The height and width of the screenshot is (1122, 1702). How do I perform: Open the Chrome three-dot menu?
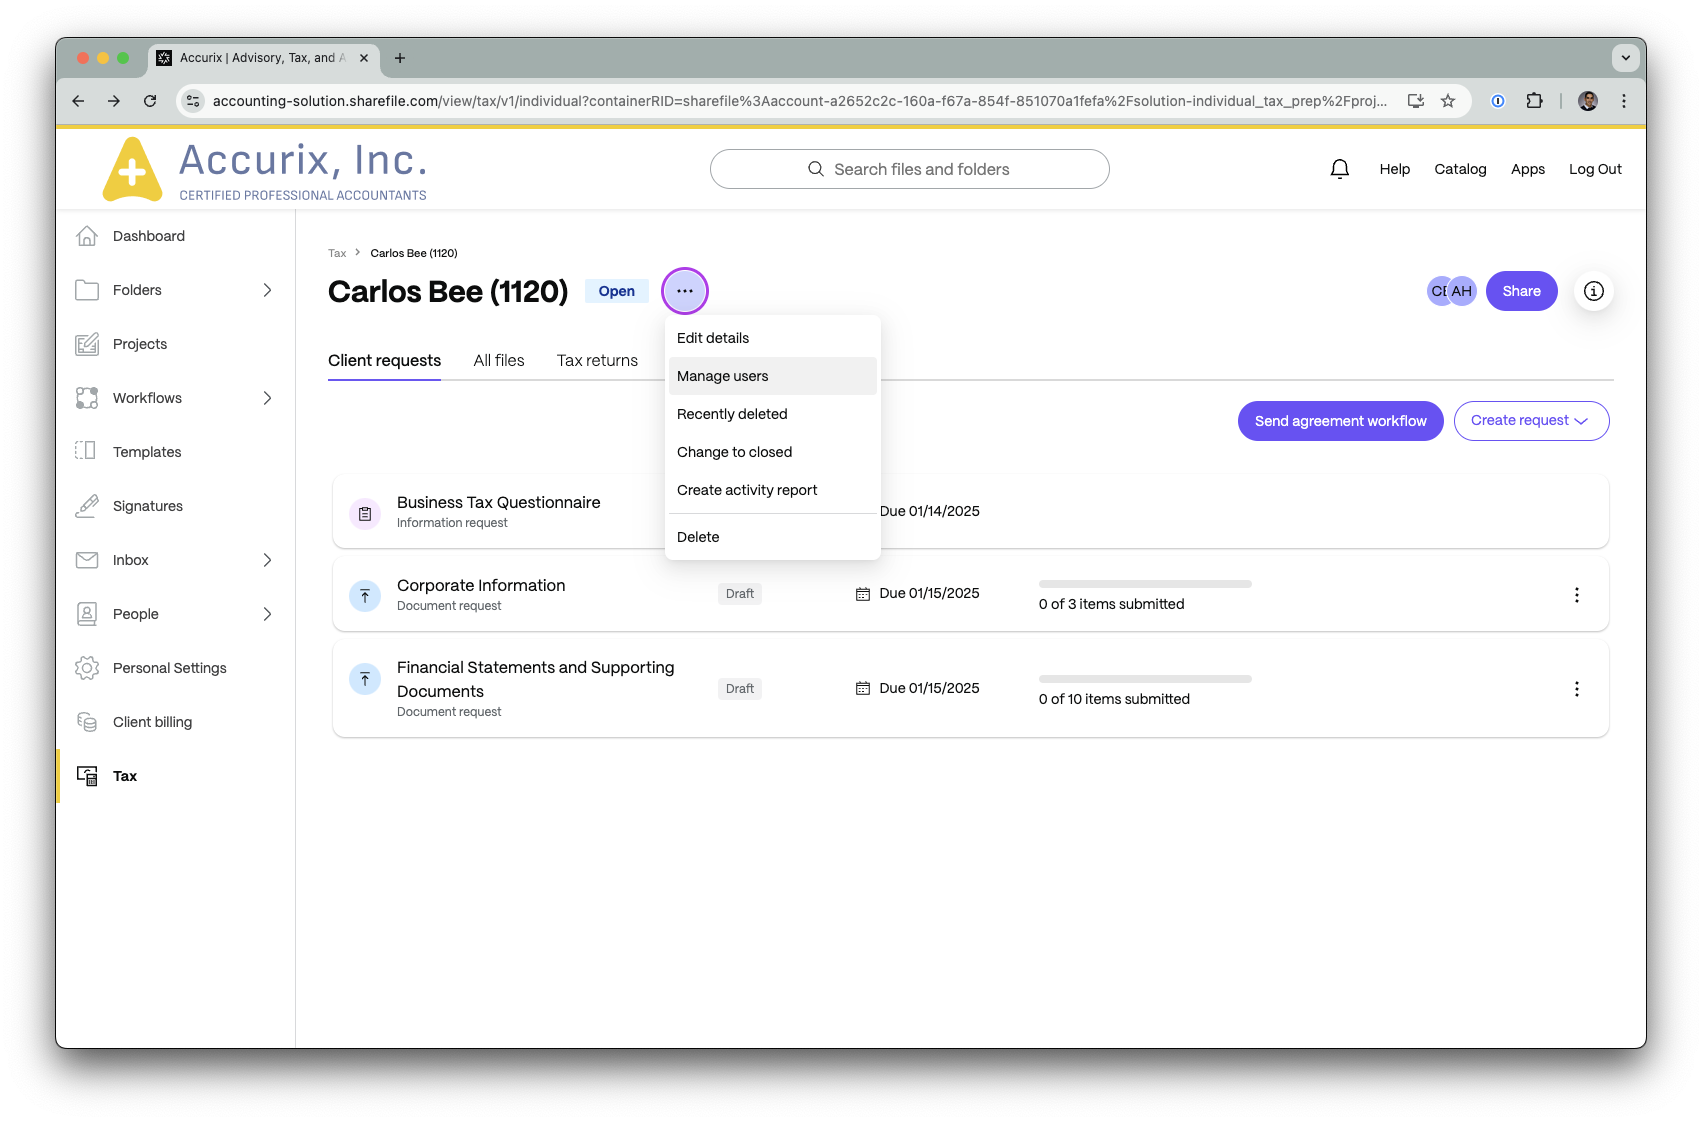[1624, 101]
